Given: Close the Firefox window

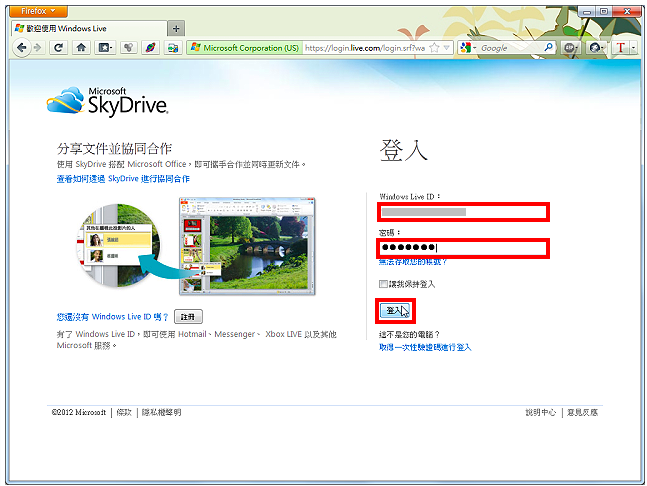Looking at the screenshot, I should 627,12.
